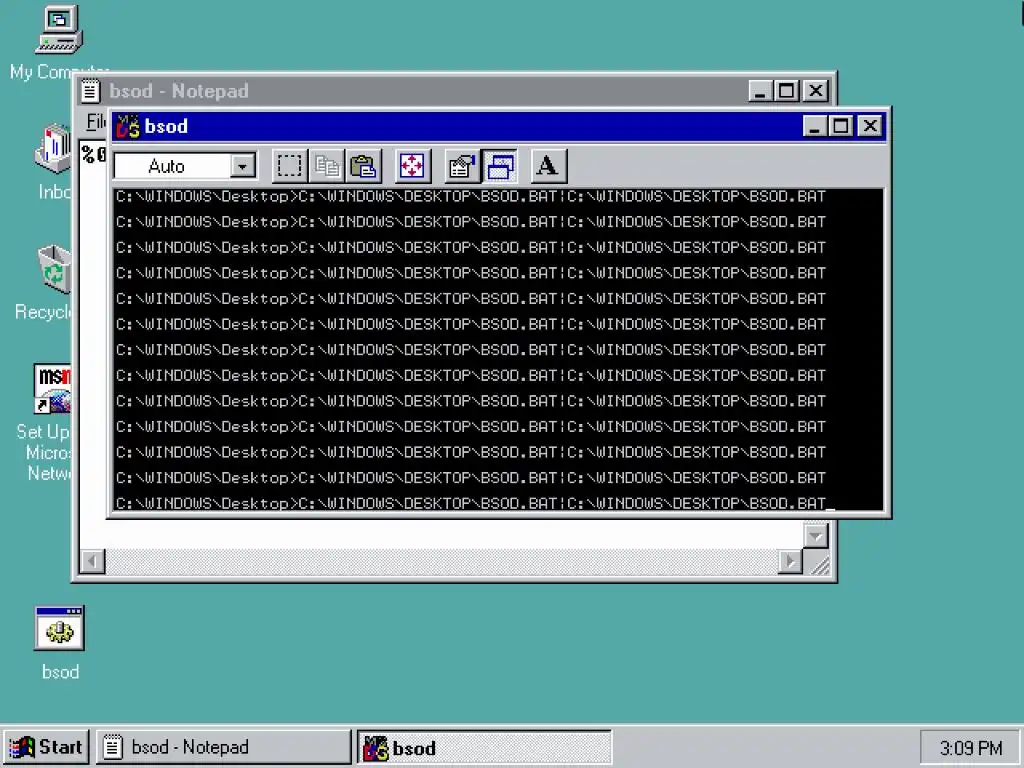Click the Mark selection tool in bsod toolbar
The width and height of the screenshot is (1024, 768).
[289, 166]
